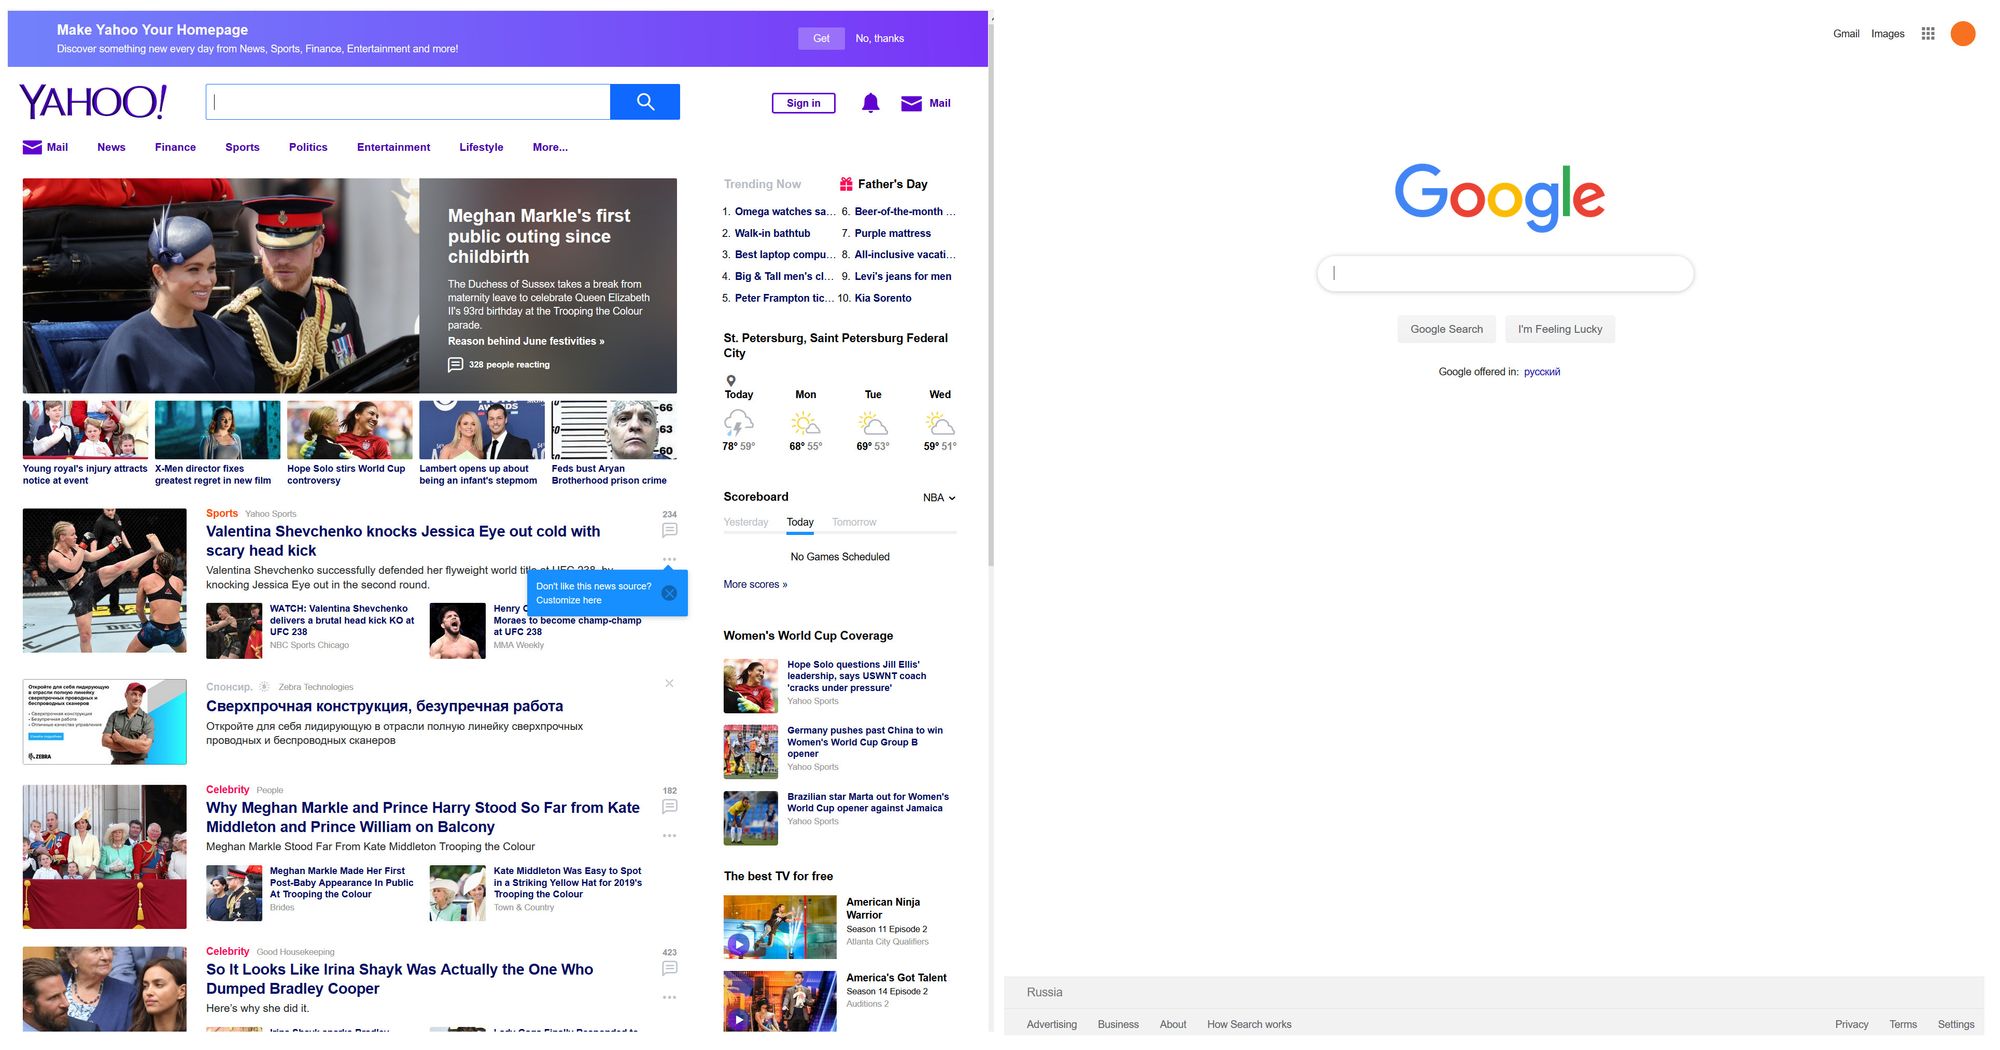Open Images link on Google page
The width and height of the screenshot is (2000, 1050).
click(x=1888, y=34)
